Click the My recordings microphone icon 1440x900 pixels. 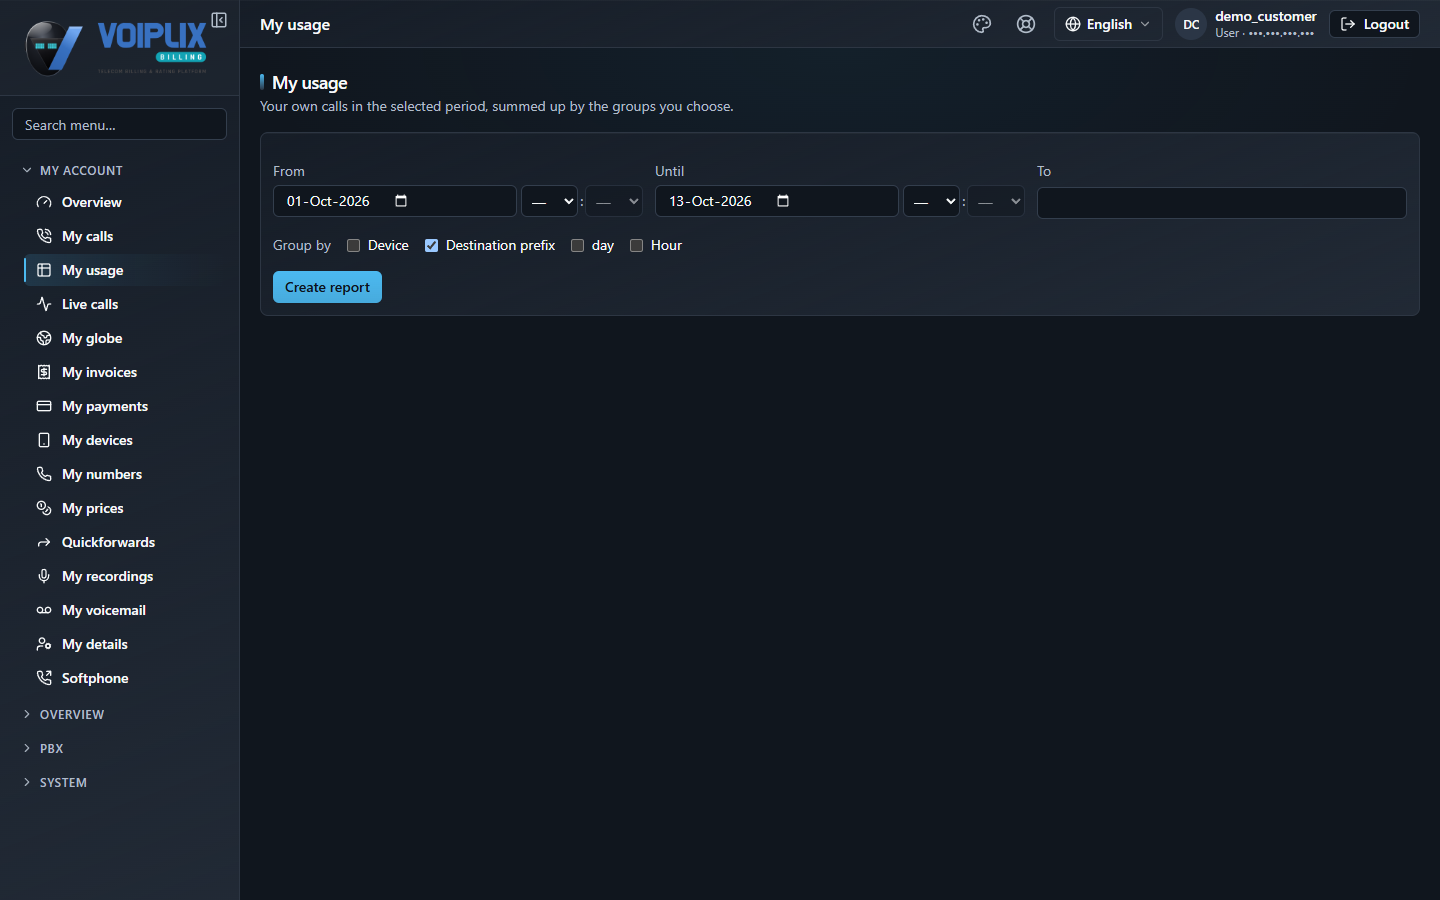(44, 576)
